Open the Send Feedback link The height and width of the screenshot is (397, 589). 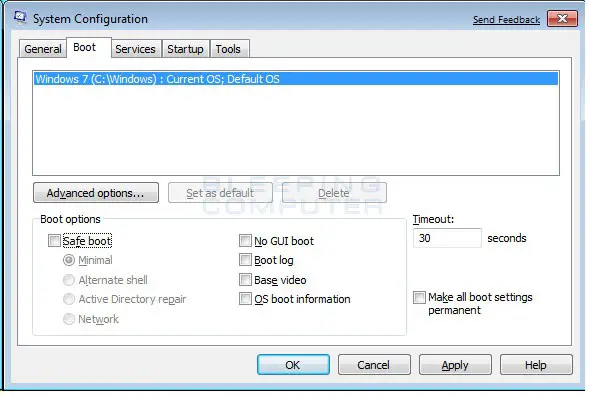click(x=506, y=20)
